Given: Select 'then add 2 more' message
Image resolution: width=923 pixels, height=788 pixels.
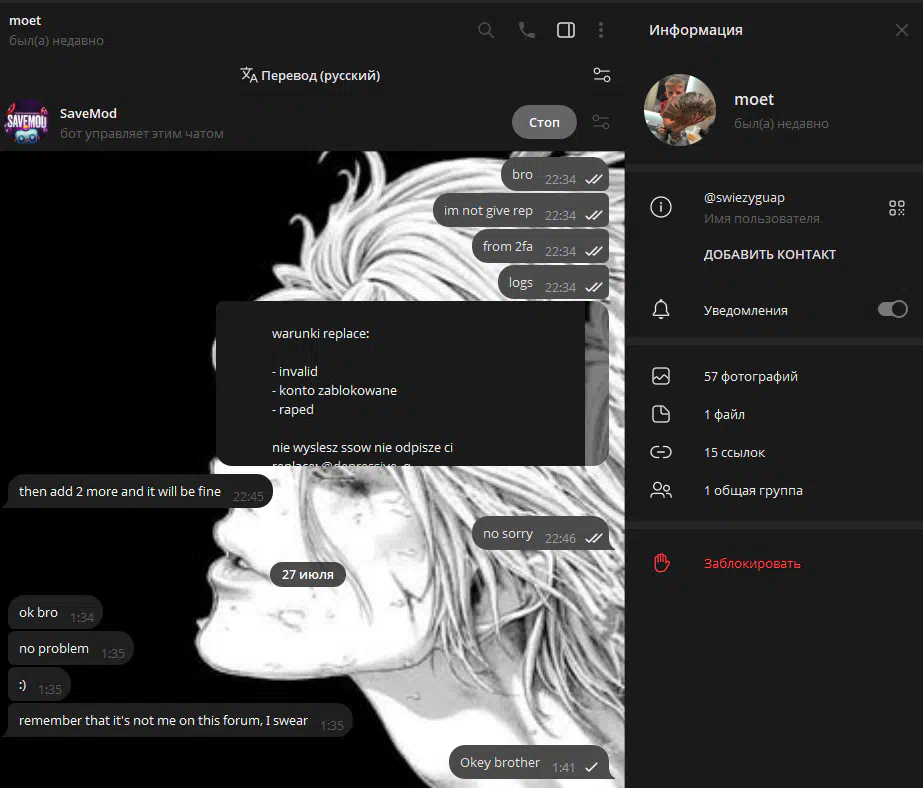Looking at the screenshot, I should [x=140, y=491].
